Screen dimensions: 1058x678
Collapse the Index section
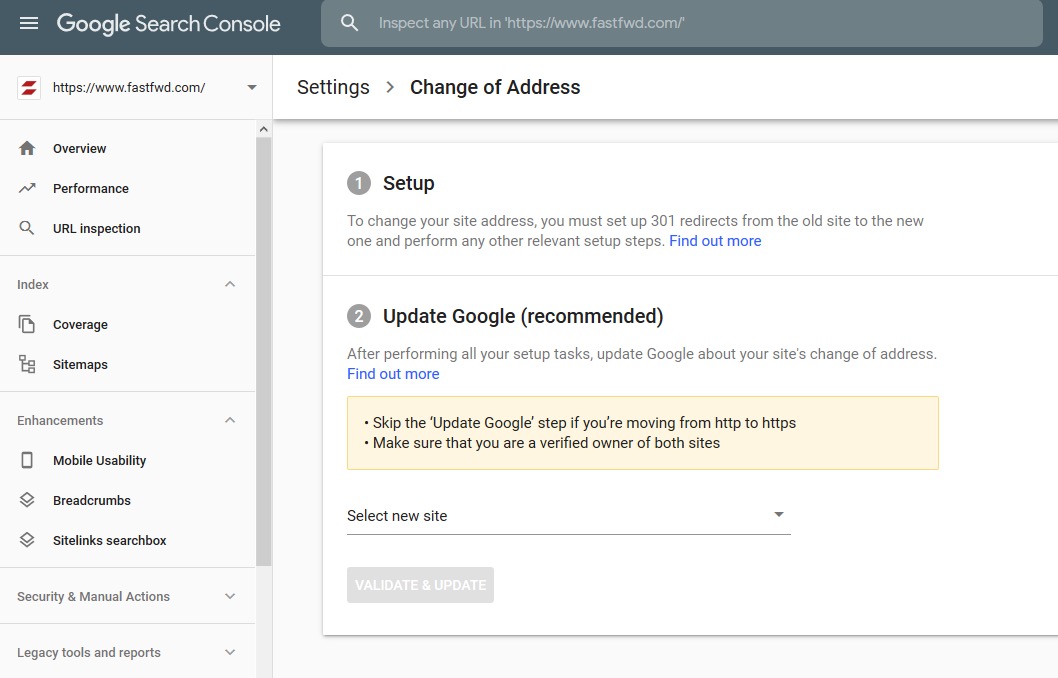[230, 284]
